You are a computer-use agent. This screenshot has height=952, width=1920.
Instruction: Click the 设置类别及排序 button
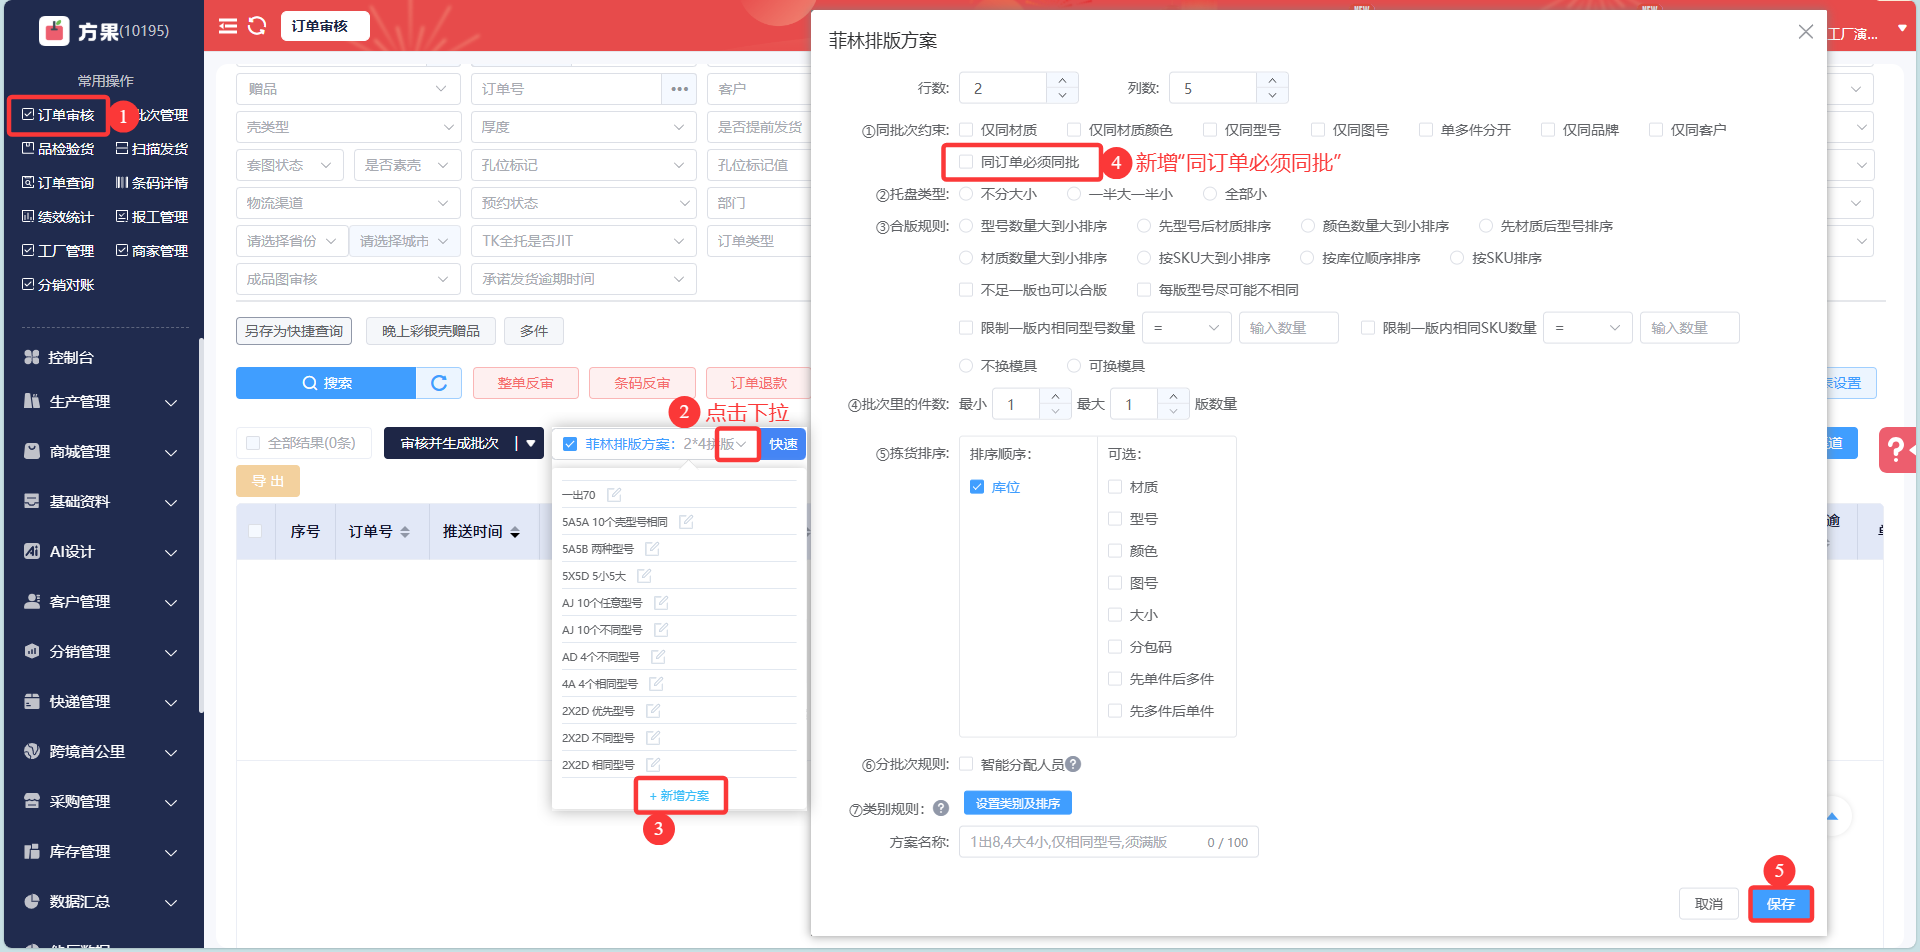(1018, 803)
